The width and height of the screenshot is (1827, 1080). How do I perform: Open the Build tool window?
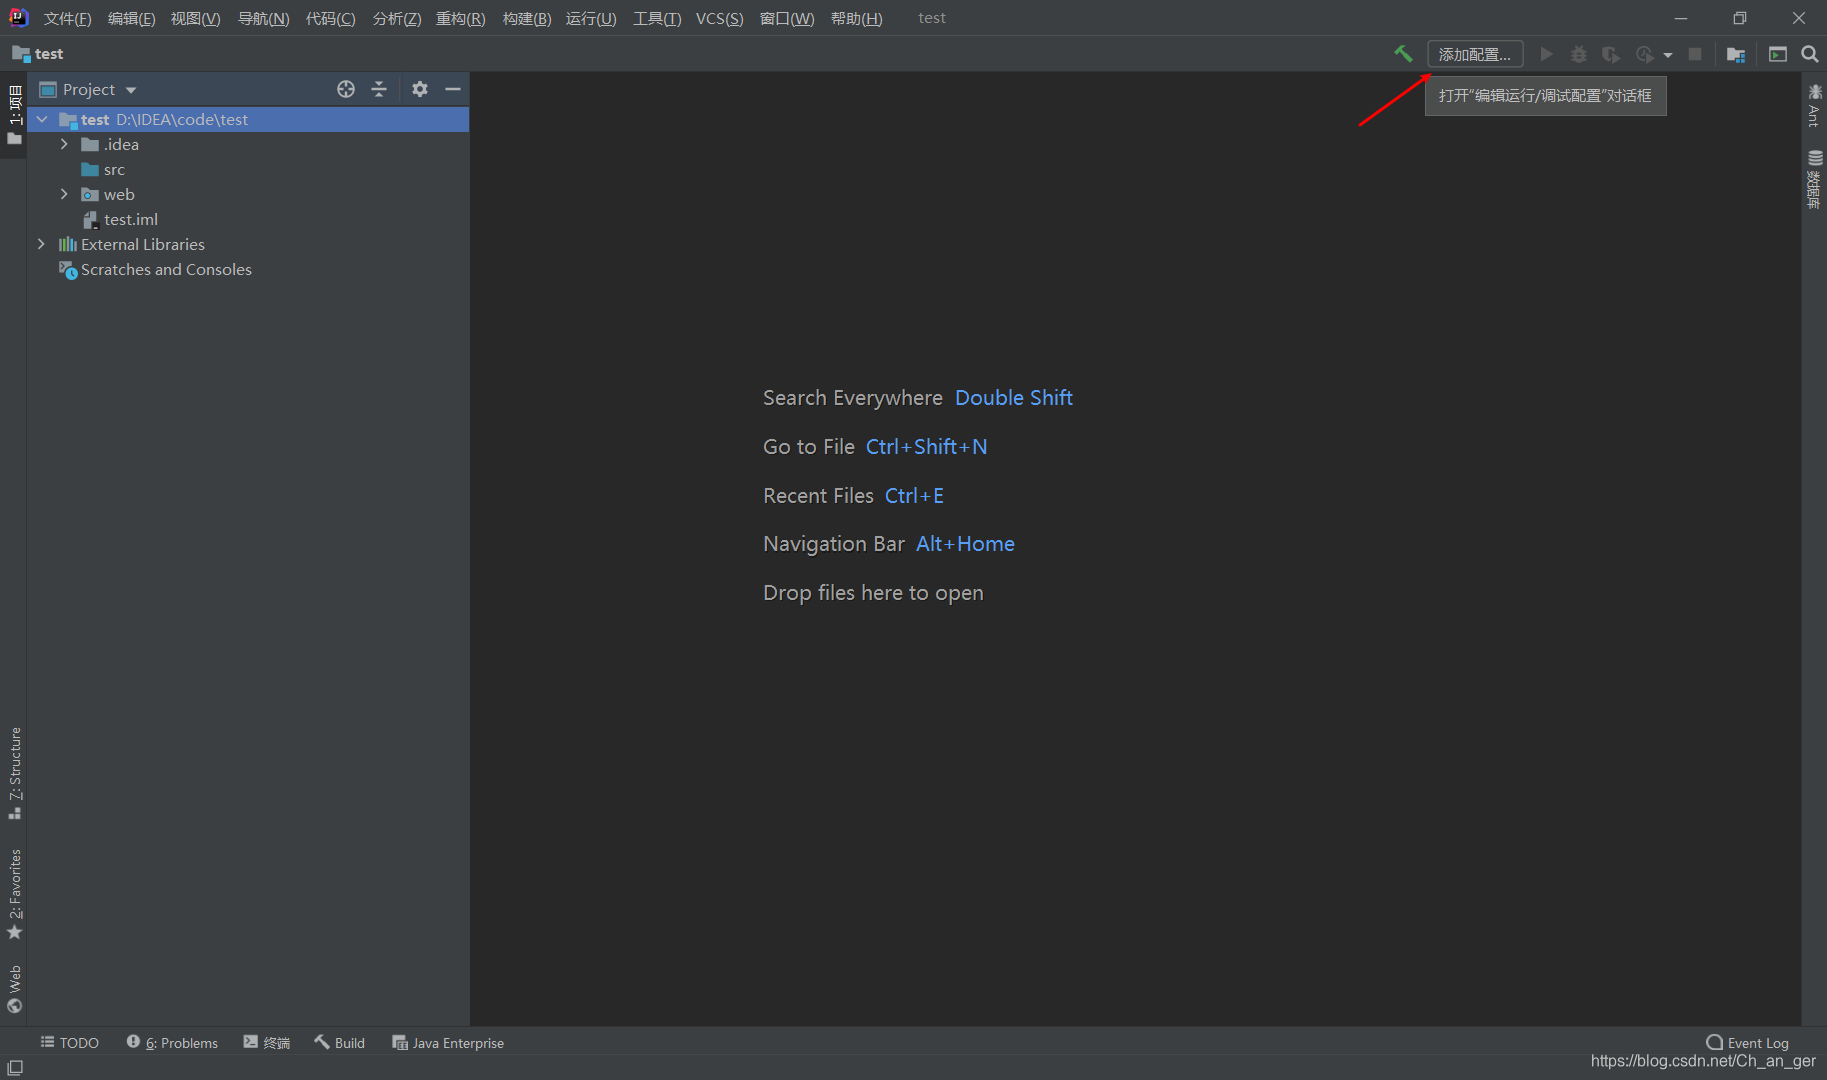(x=339, y=1042)
